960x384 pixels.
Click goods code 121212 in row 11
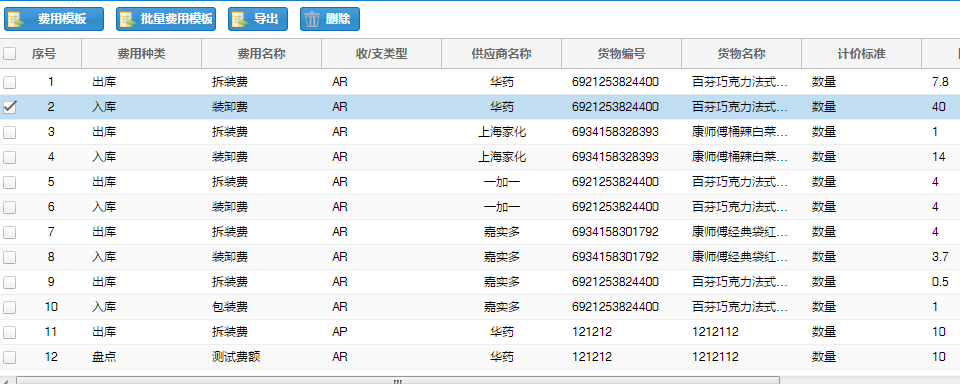[592, 332]
